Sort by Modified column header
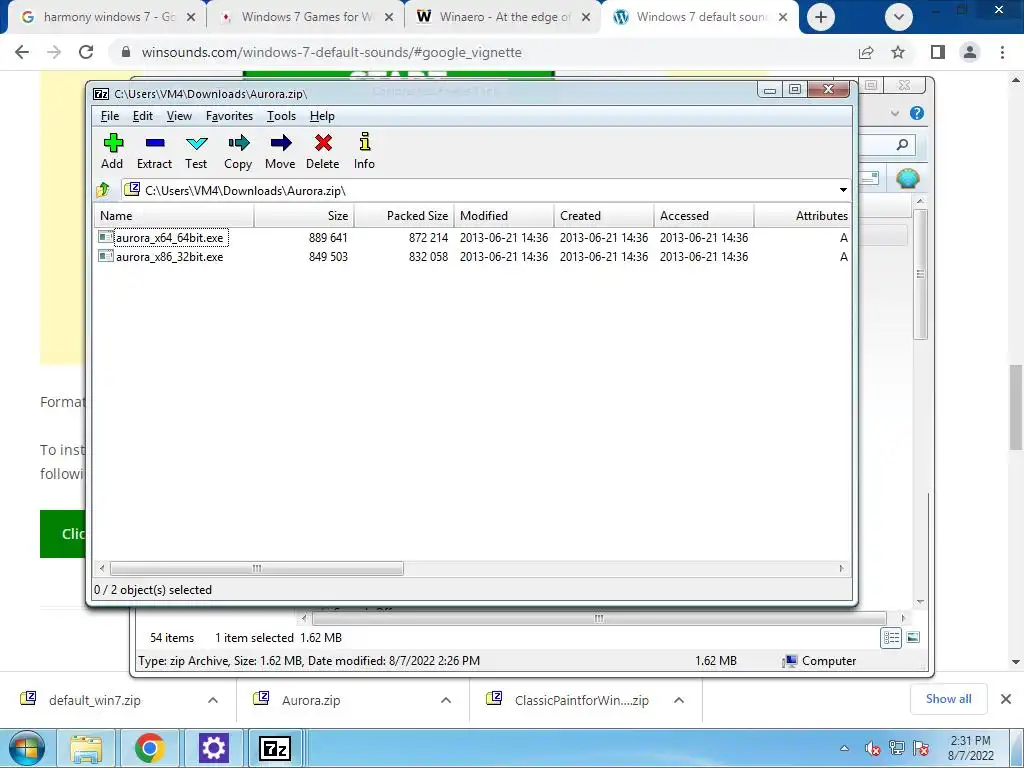 coord(504,216)
